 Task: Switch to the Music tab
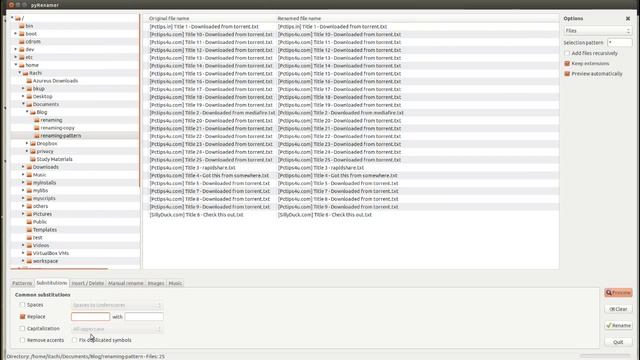coord(176,283)
